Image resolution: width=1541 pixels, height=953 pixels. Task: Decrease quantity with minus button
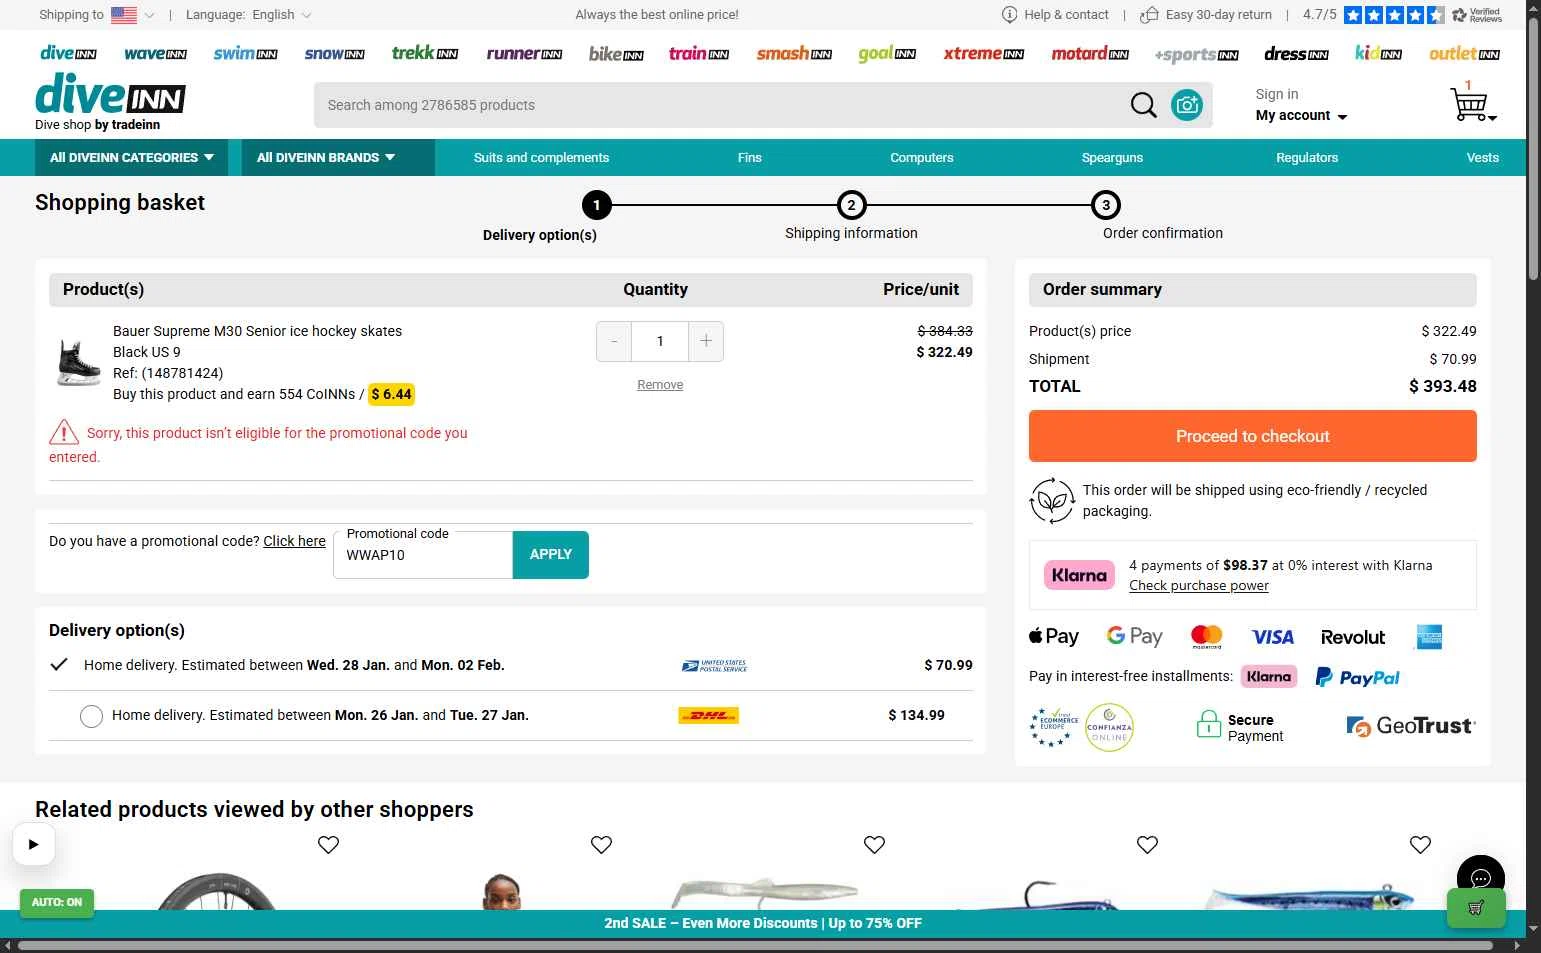coord(614,342)
